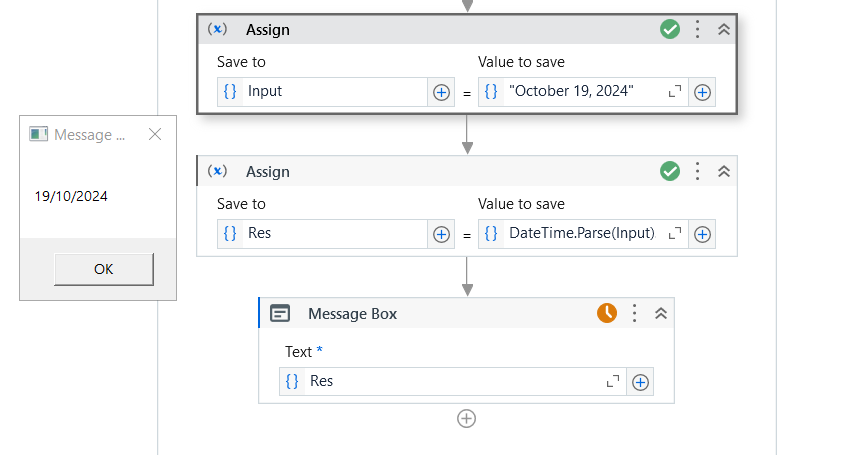Click the green success checkmark on the Res Assign

[670, 171]
